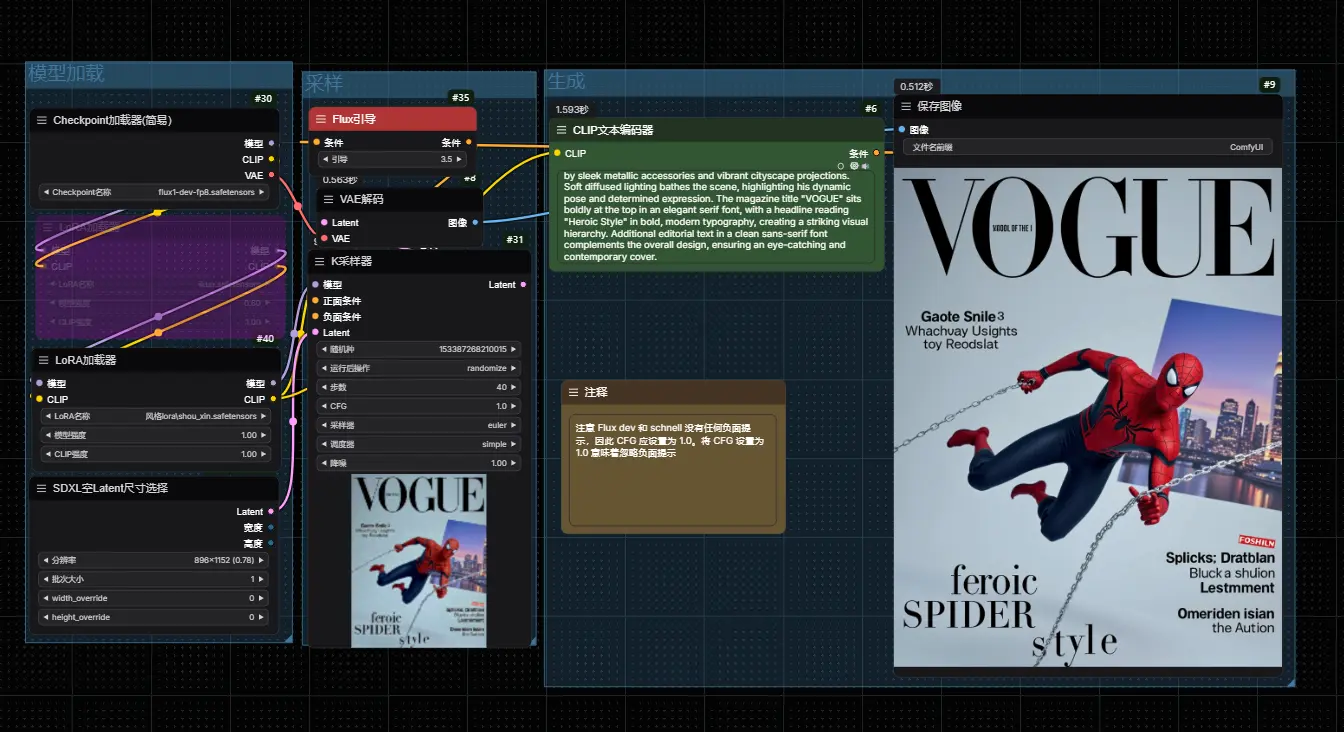Viewport: 1344px width, 732px height.
Task: Click the 文件名前缀 ComfyUI field
Action: 1088,147
